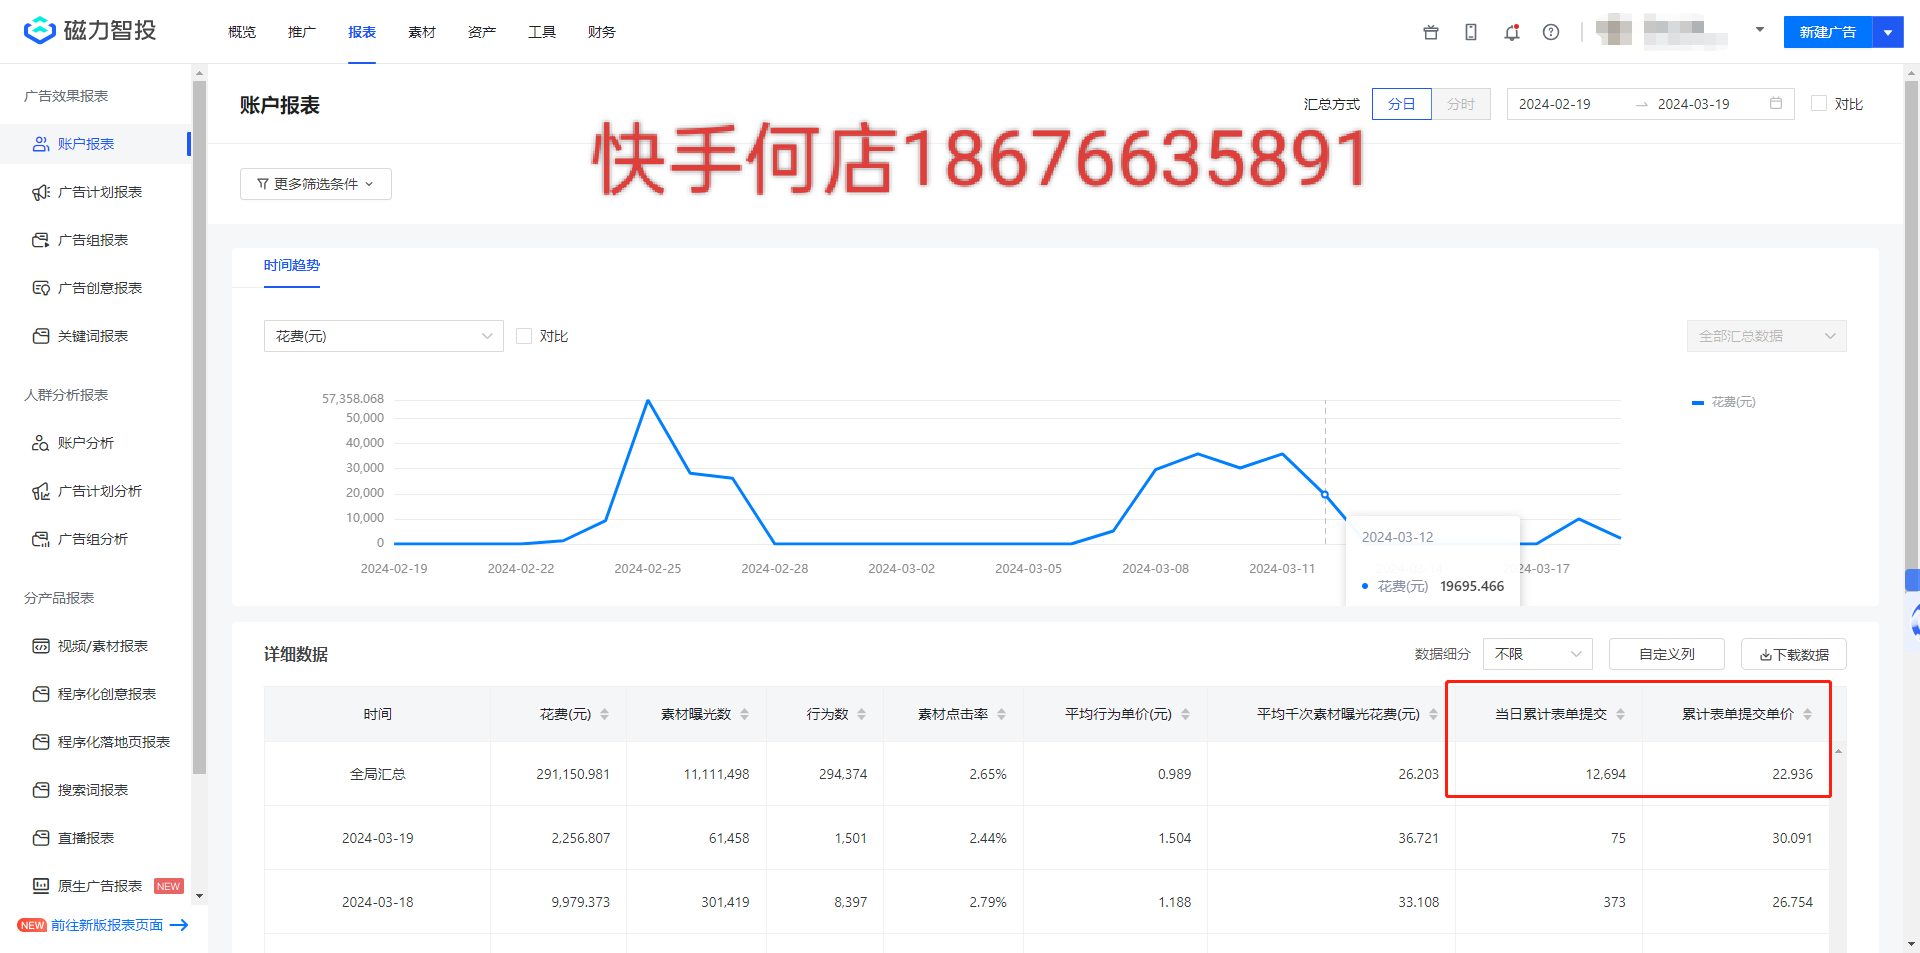Image resolution: width=1920 pixels, height=953 pixels.
Task: Open the calendar icon in date range
Action: (1776, 103)
